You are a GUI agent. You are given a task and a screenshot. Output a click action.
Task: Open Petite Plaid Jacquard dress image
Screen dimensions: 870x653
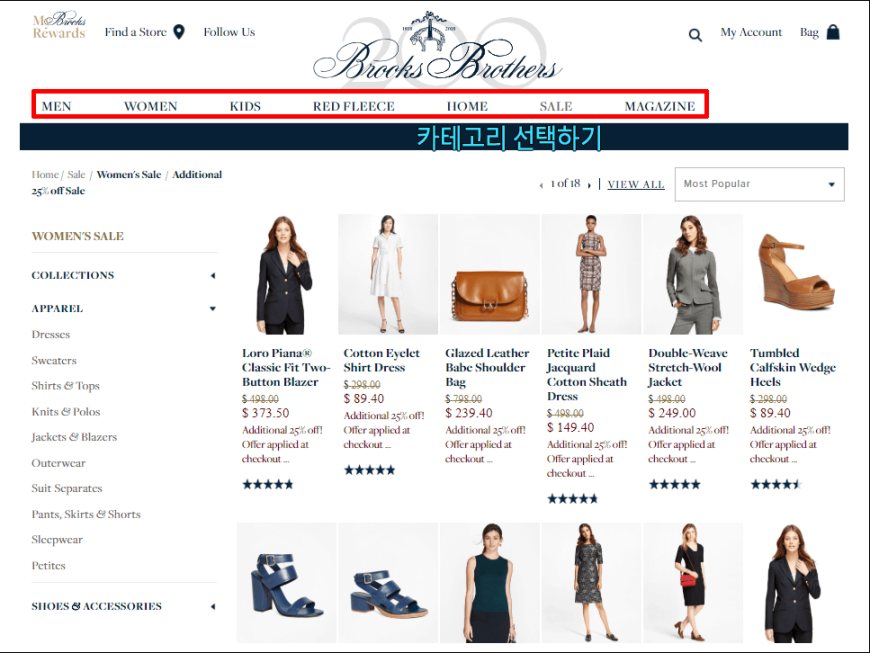(x=591, y=275)
